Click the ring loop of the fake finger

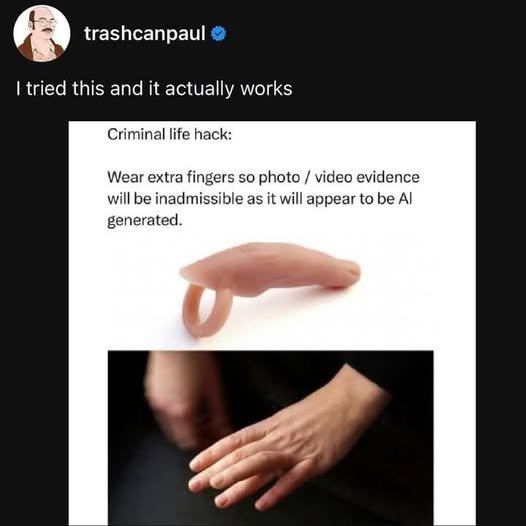(207, 310)
